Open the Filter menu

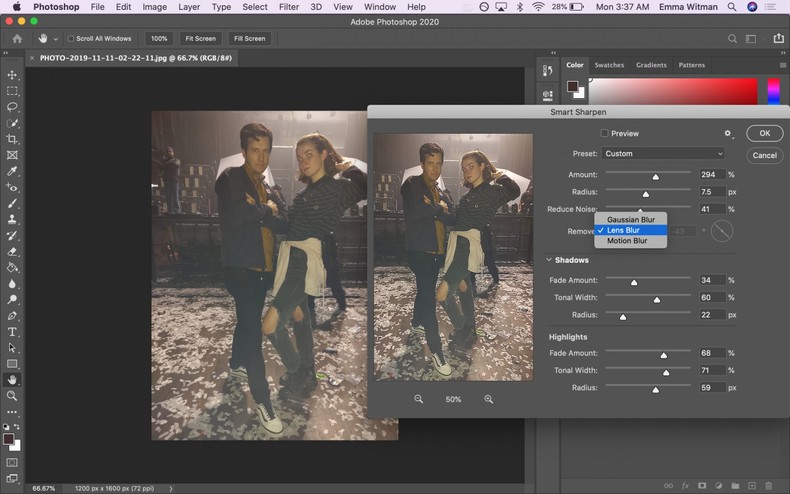[288, 7]
